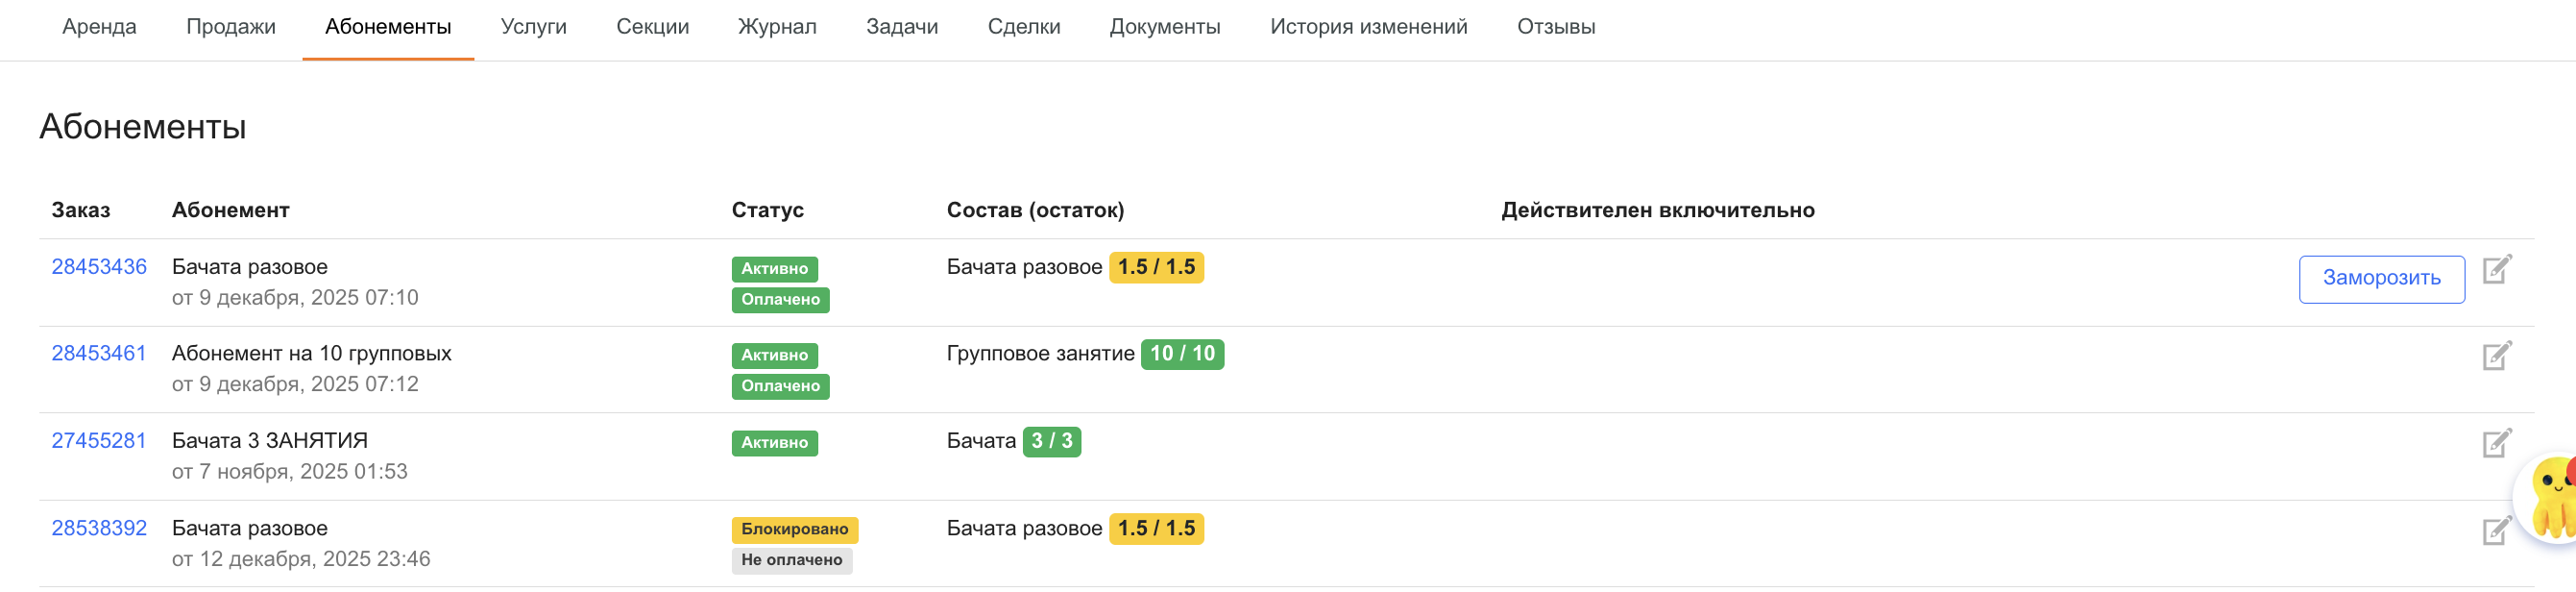Edit the Бачата 3 ЗАНЯТИЯ subscription
2576x592 pixels.
point(2496,443)
